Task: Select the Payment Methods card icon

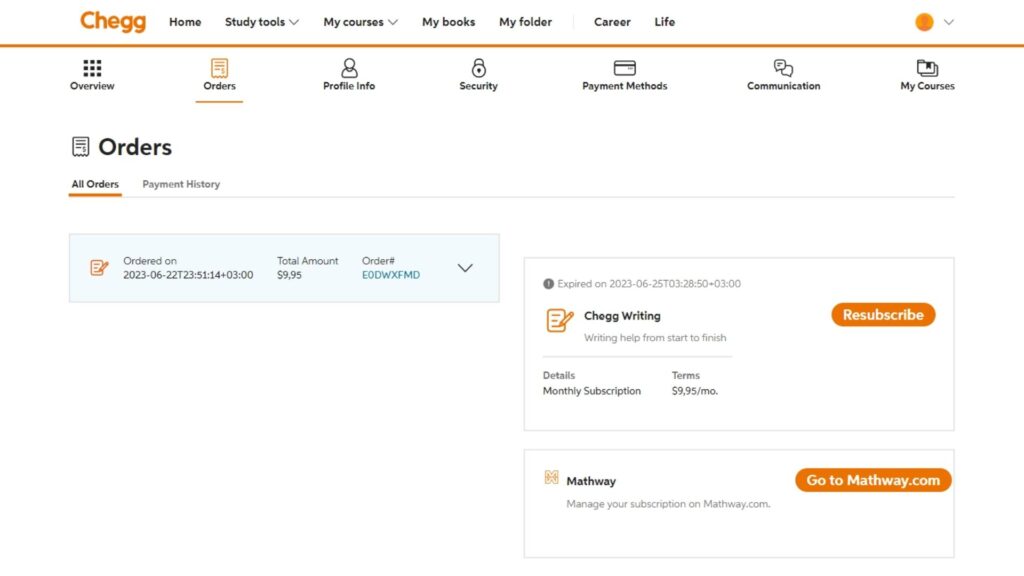Action: pos(624,66)
